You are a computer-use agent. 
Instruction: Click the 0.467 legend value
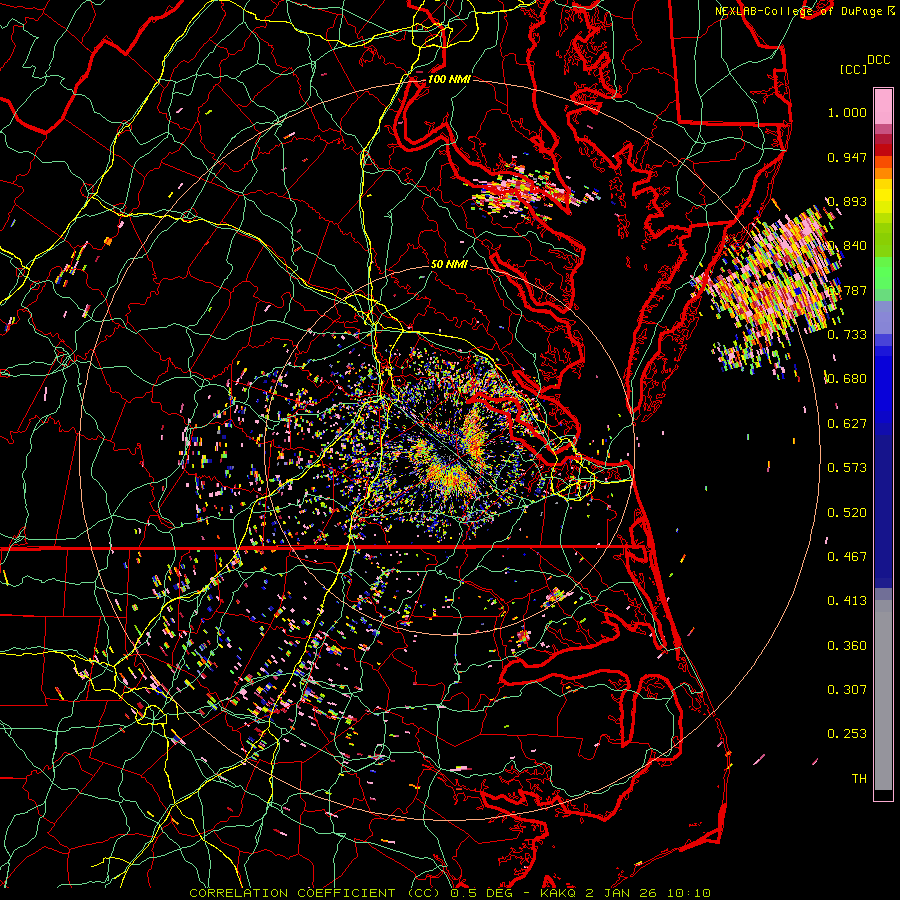click(847, 557)
